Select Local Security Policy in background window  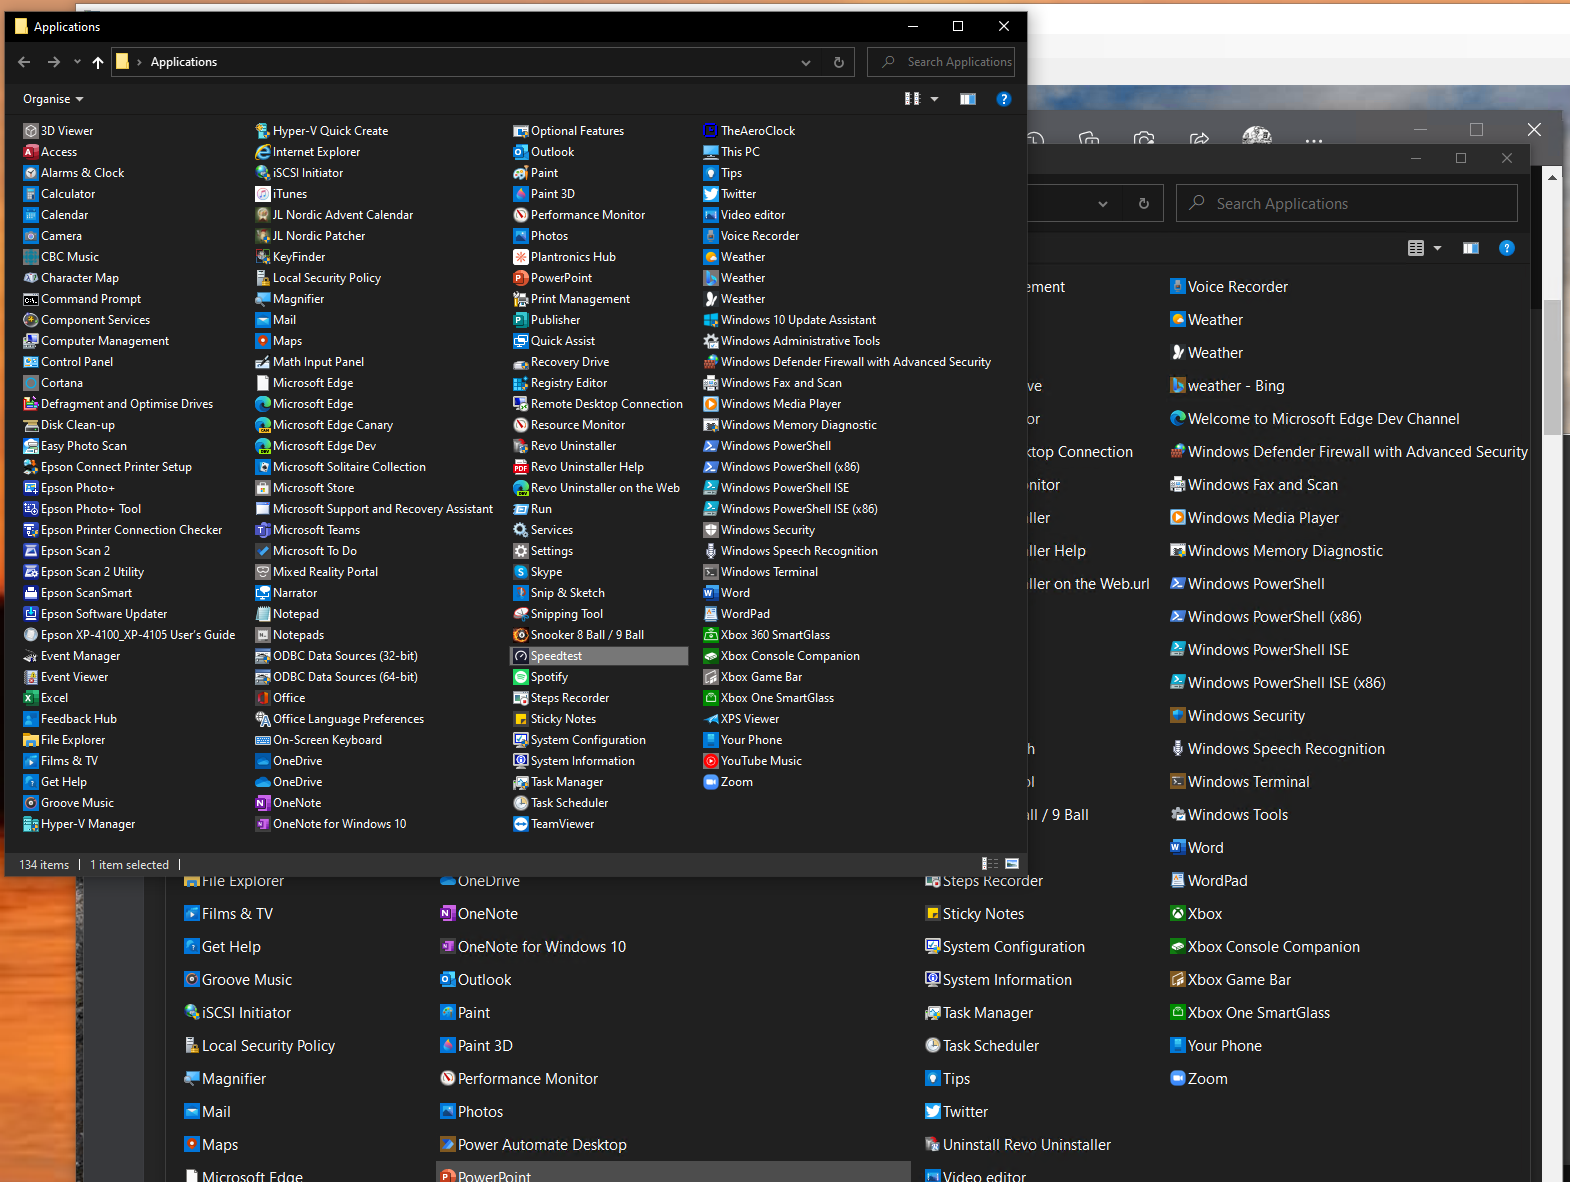pos(260,1046)
